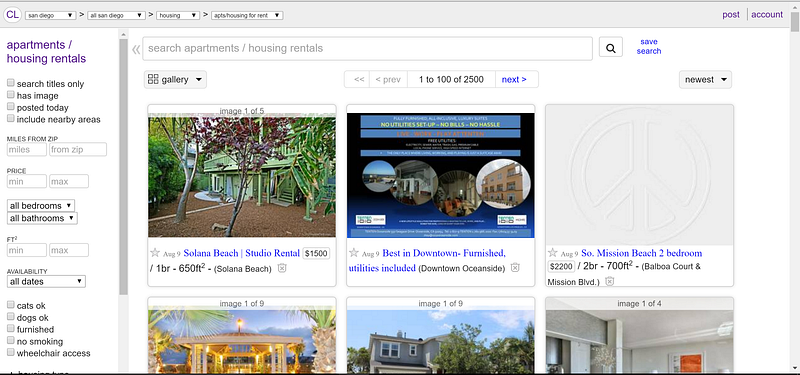Screen dimensions: 800x375
Task: Open the interior room image 1 of 4 thumbnail
Action: tap(639, 340)
